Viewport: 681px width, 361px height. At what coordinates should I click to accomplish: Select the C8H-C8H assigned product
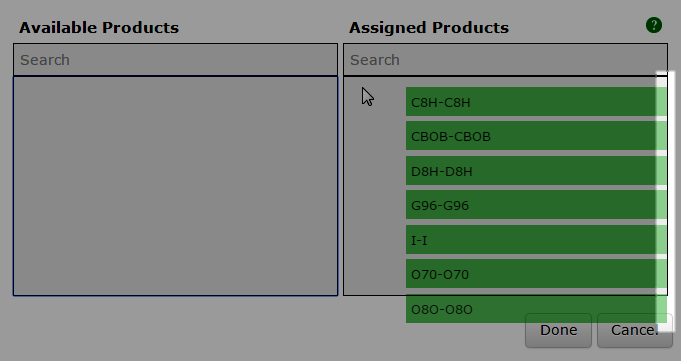pyautogui.click(x=531, y=102)
